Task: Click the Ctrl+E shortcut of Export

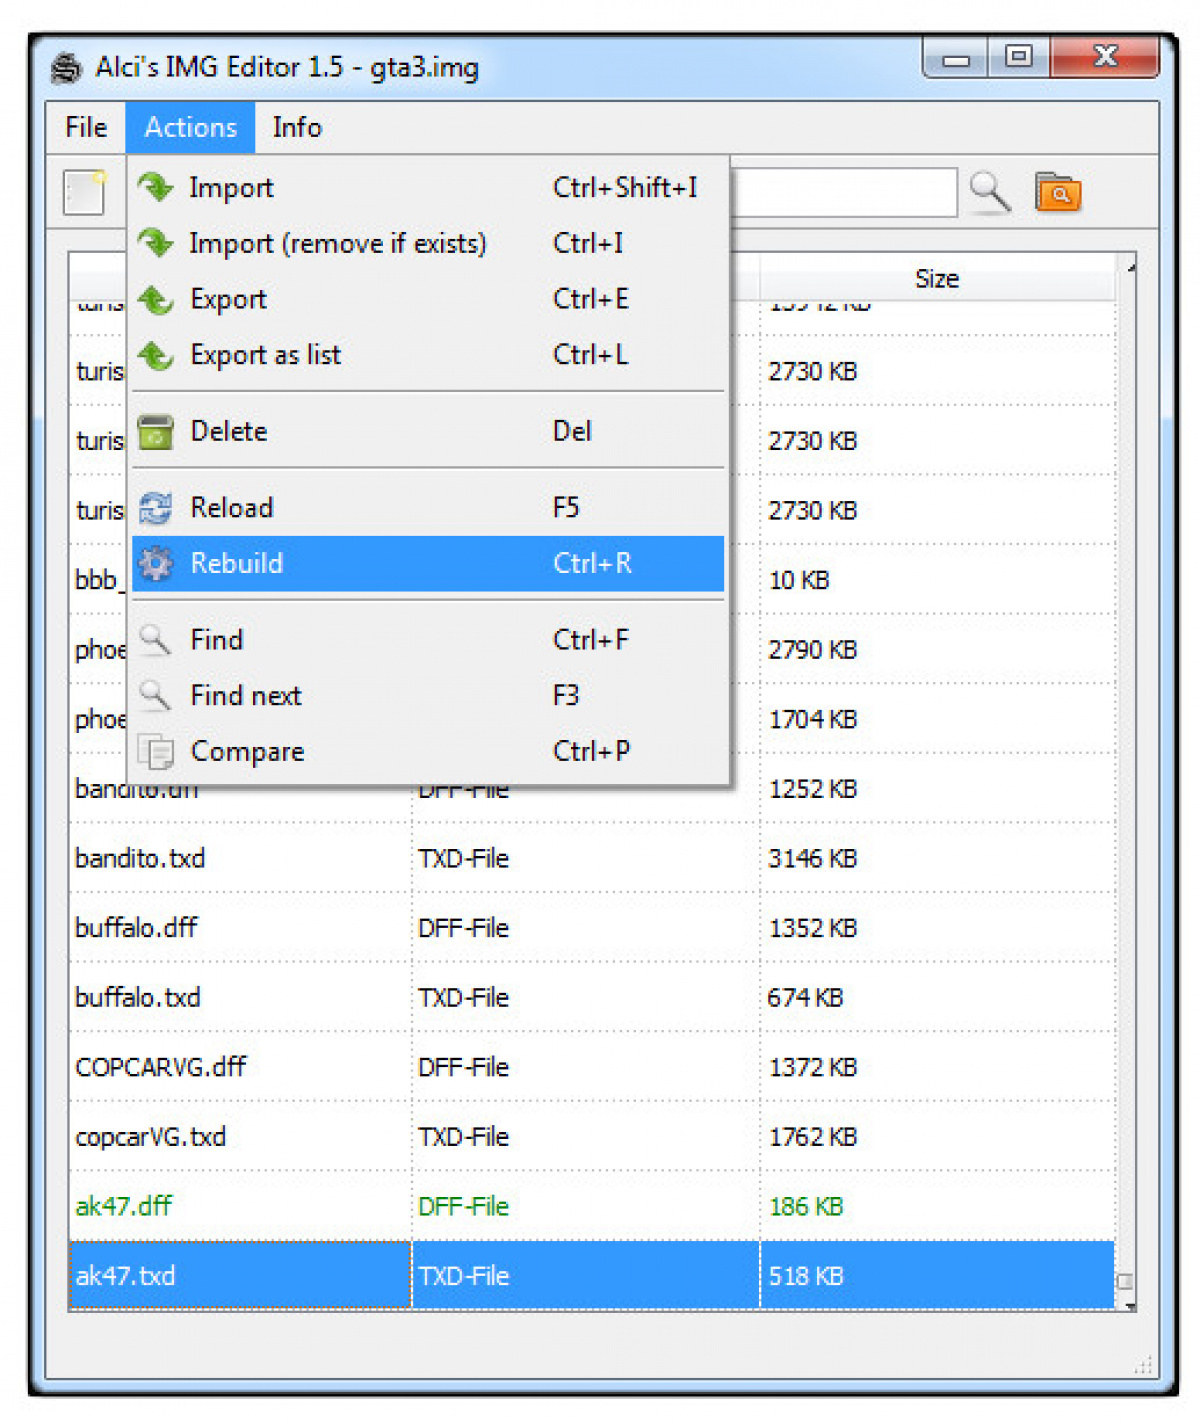Action: click(x=591, y=299)
